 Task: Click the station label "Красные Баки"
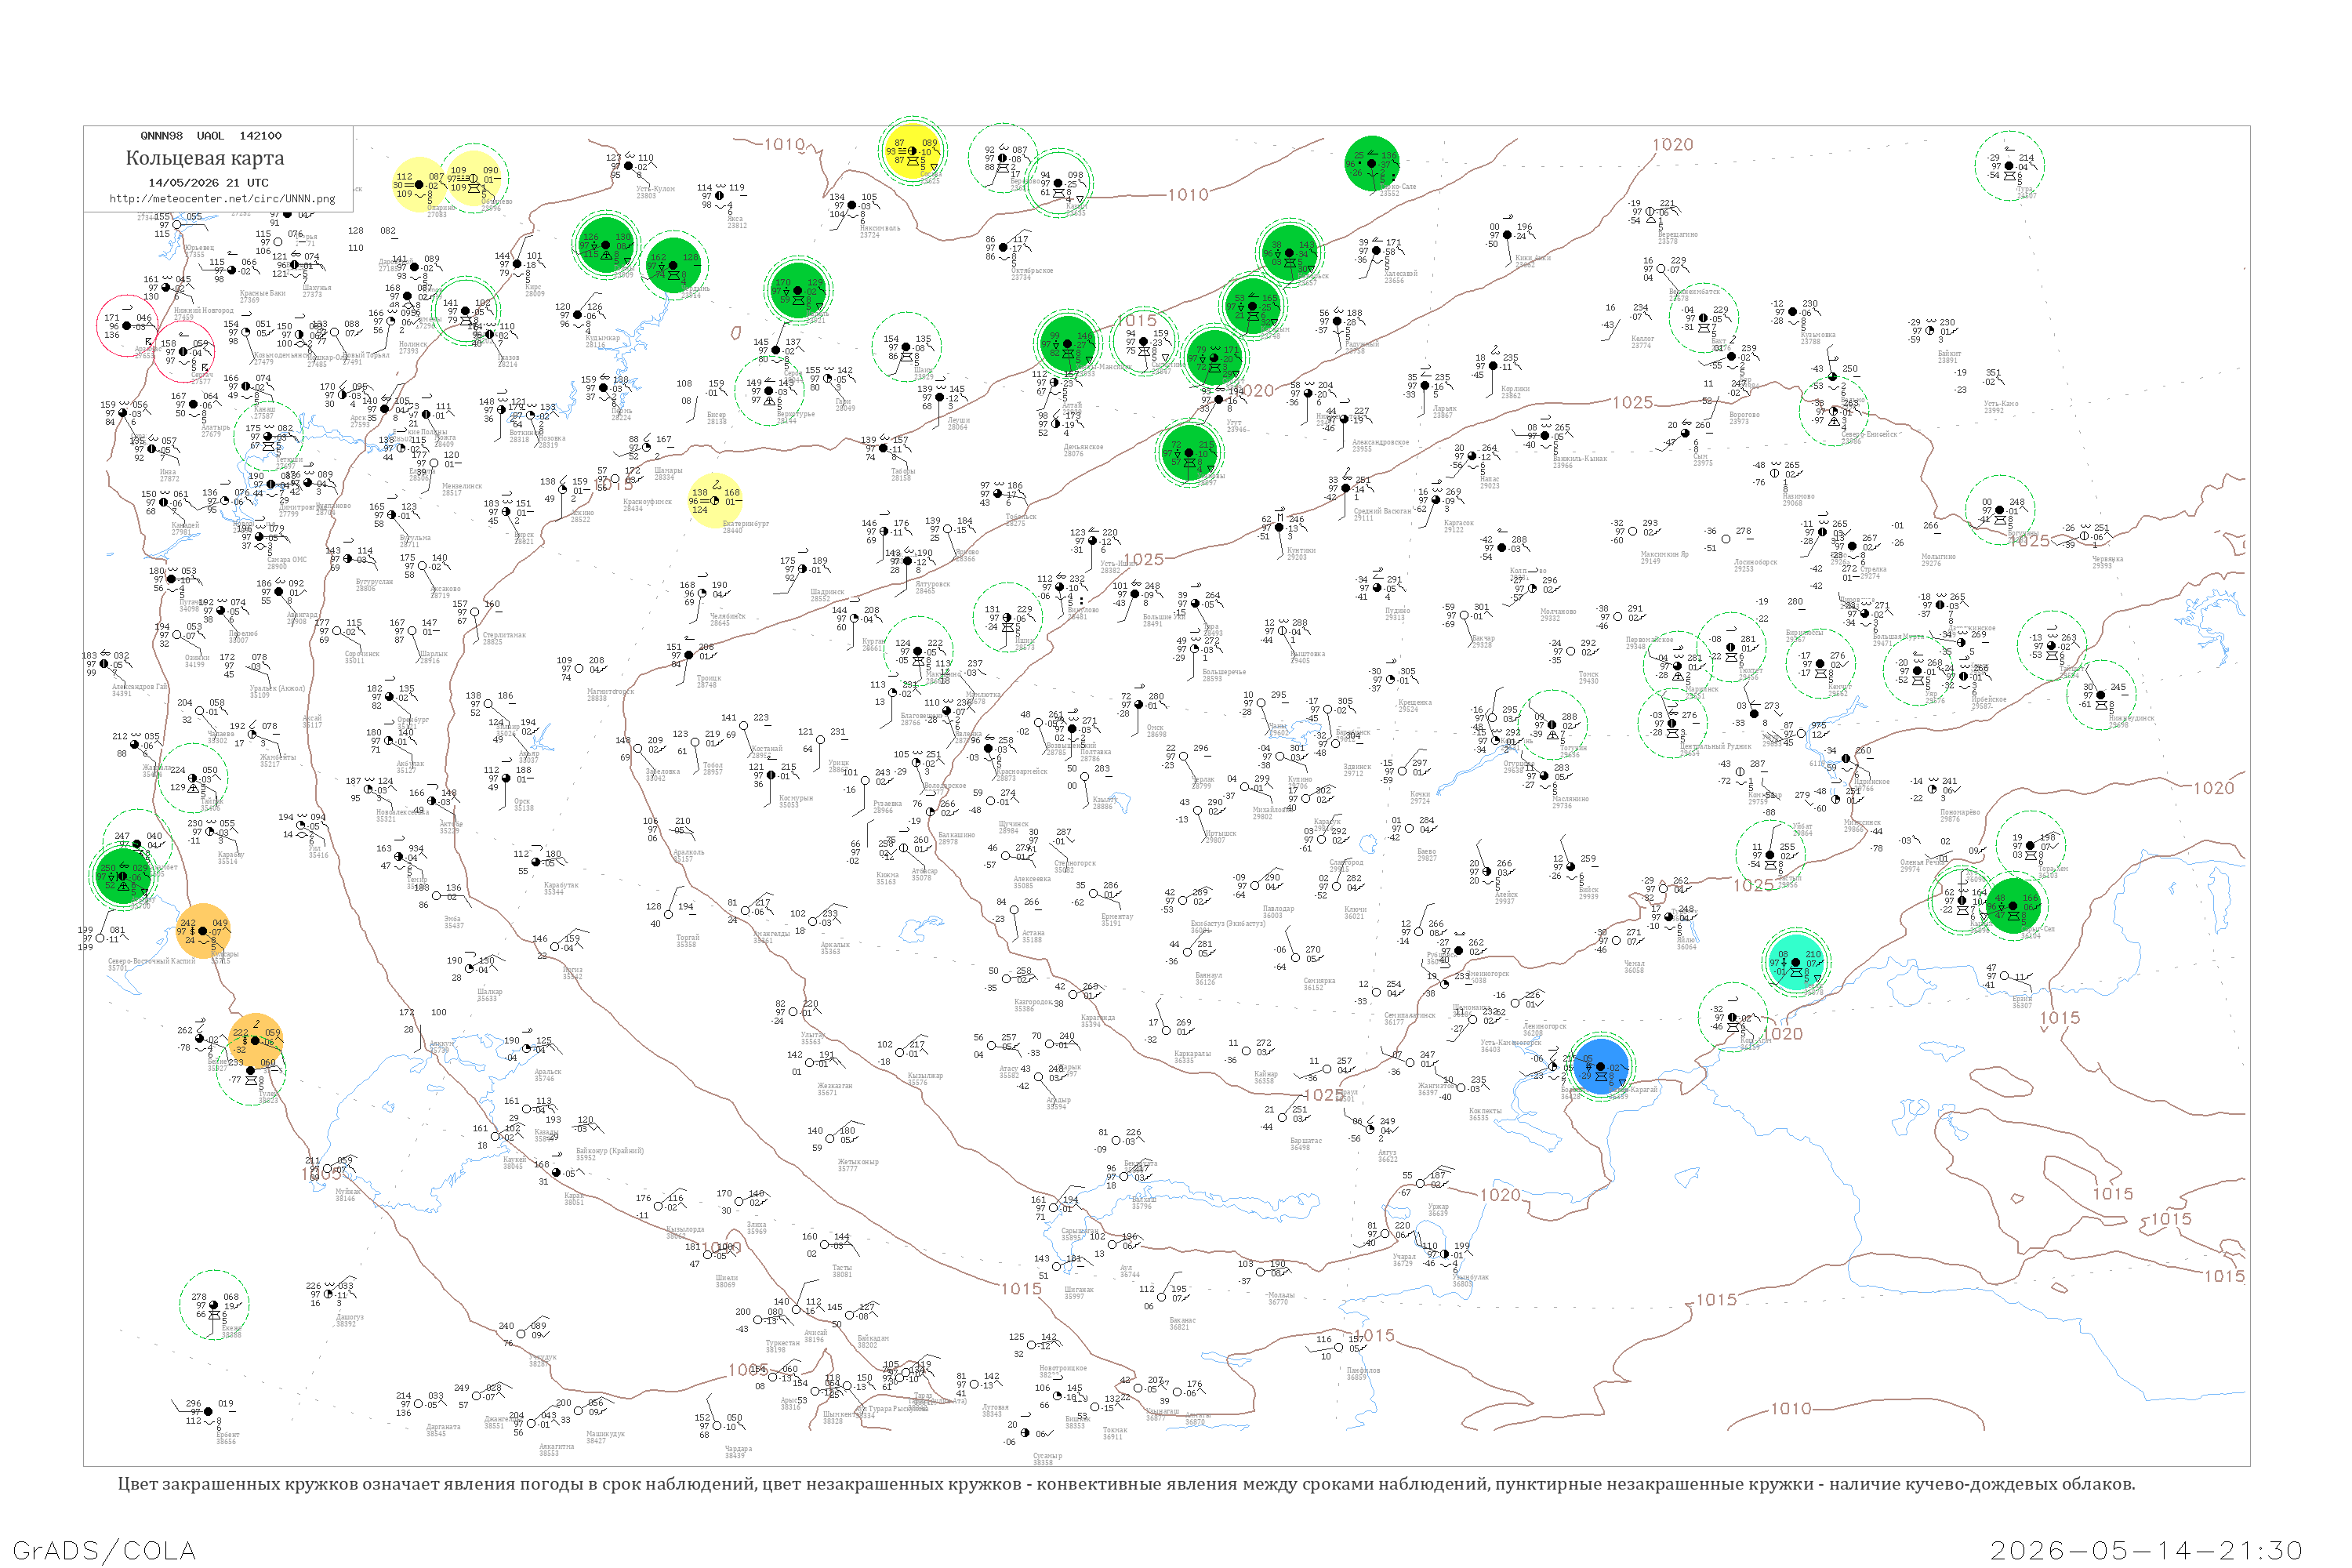pos(262,294)
